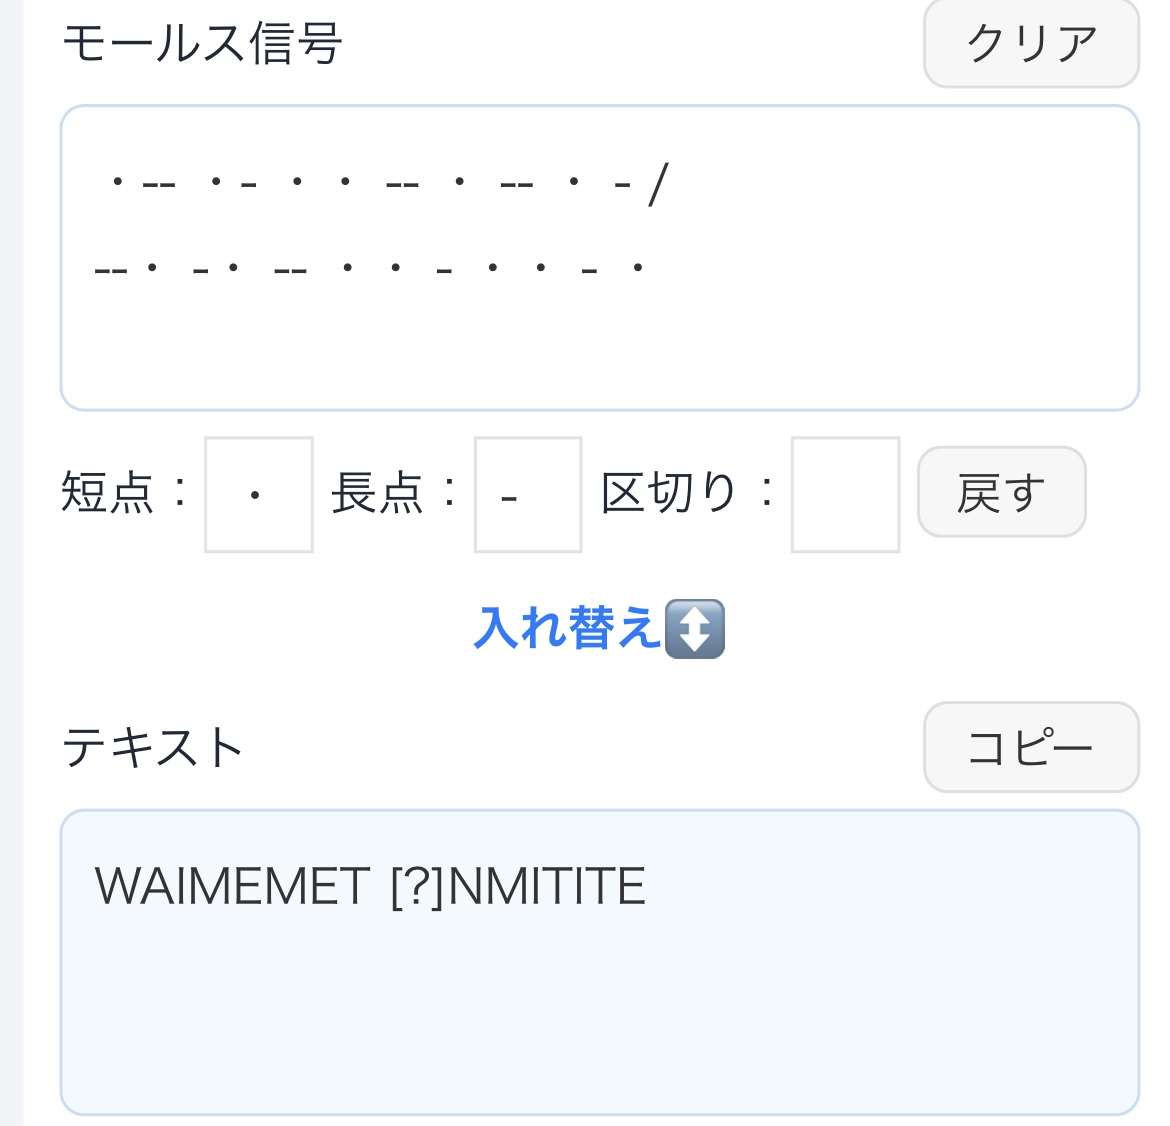Screen dimensions: 1170x1126
Task: Click the モールス信号 heading
Action: tap(202, 43)
